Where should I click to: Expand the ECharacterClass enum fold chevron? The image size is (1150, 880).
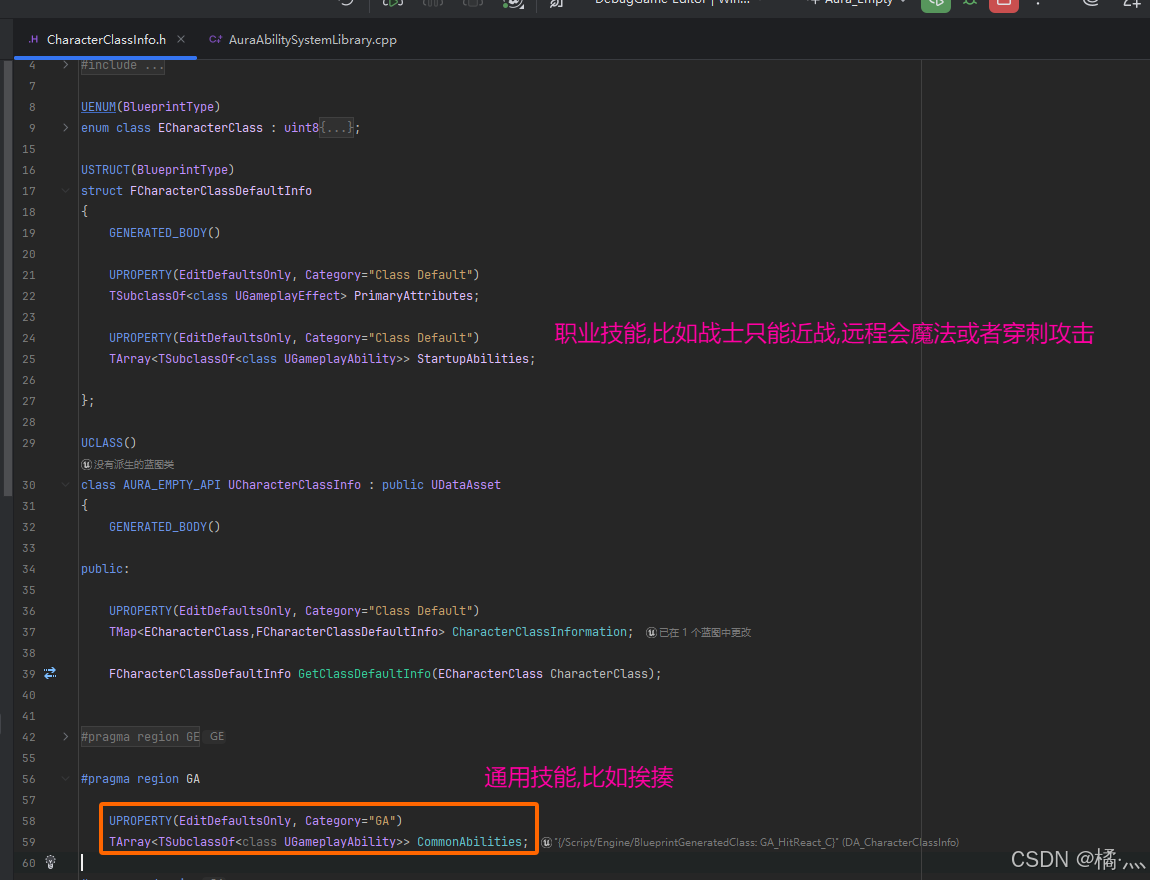pos(65,128)
